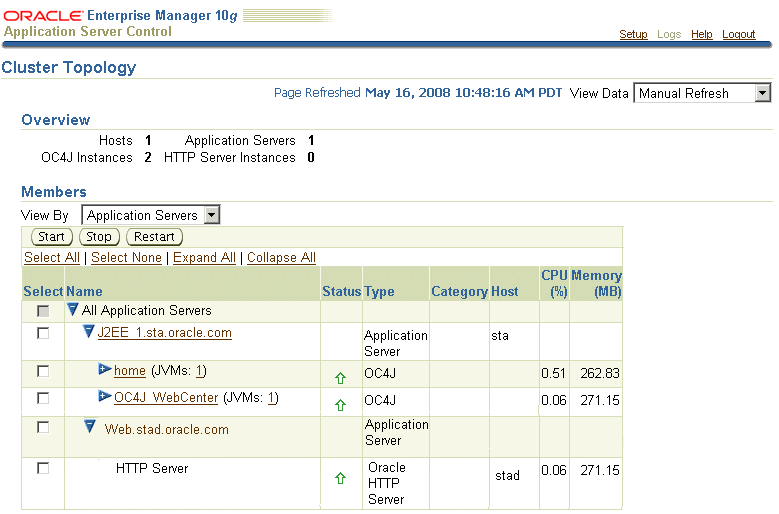This screenshot has width=779, height=514.
Task: Click the Select All link
Action: pos(52,257)
